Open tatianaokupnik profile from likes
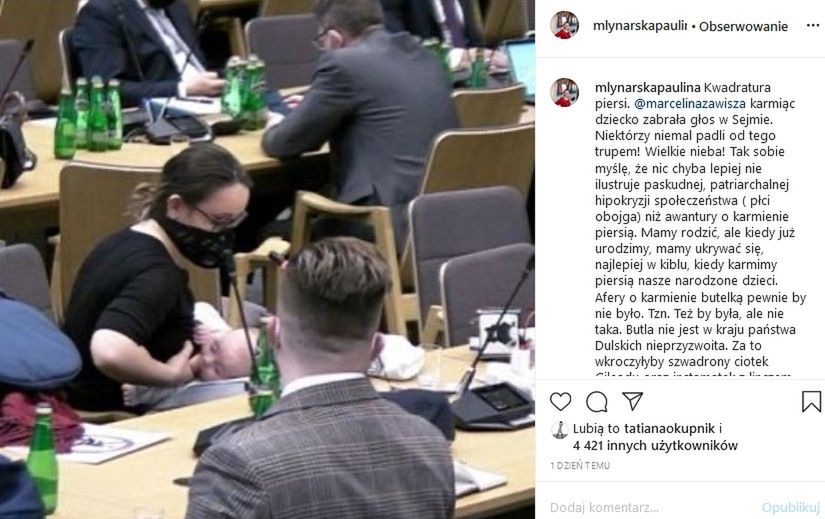The width and height of the screenshot is (825, 519). coord(669,428)
